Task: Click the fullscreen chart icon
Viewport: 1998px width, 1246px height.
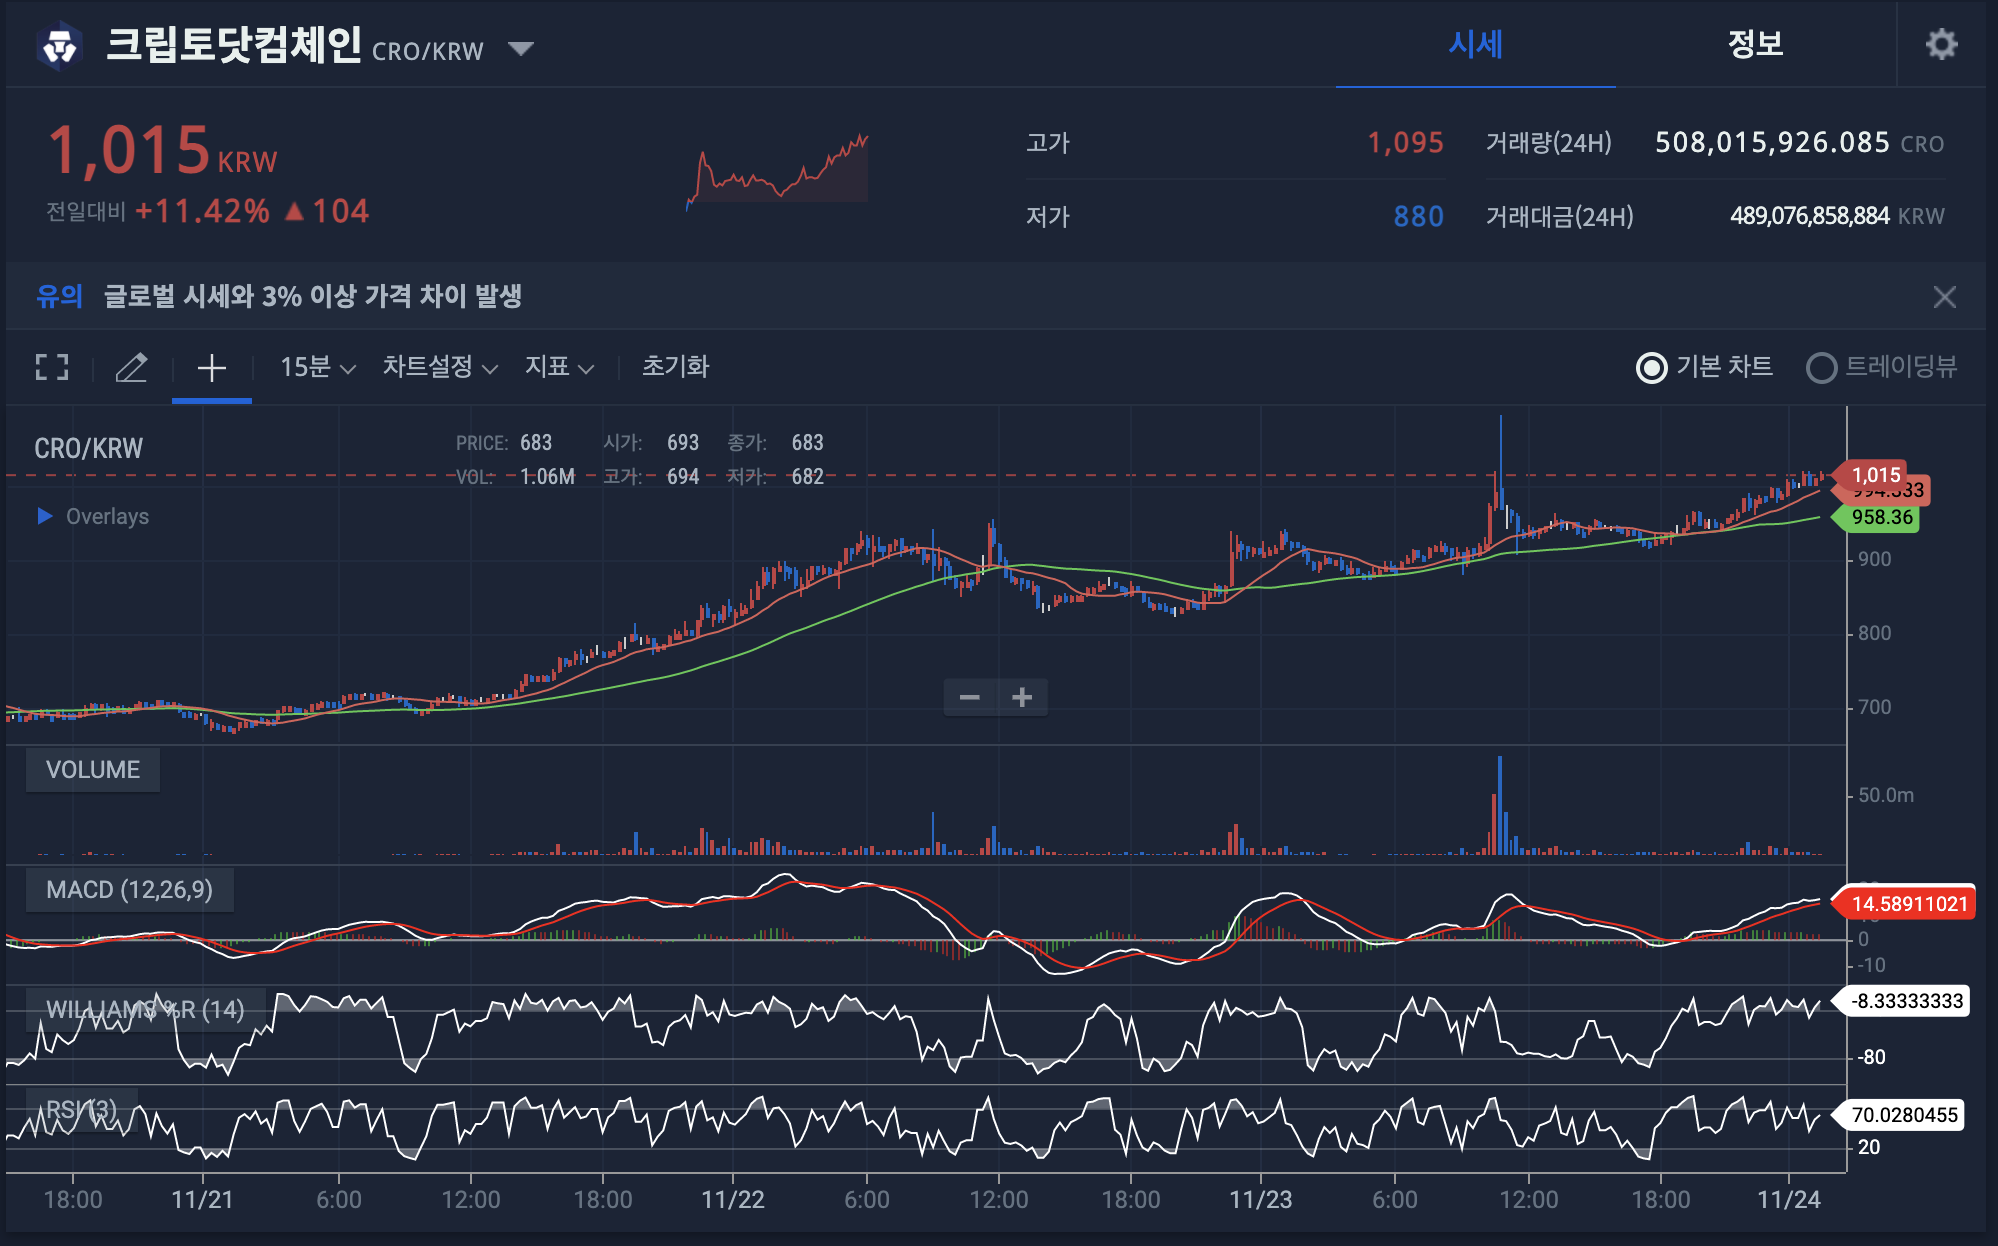Action: tap(52, 367)
